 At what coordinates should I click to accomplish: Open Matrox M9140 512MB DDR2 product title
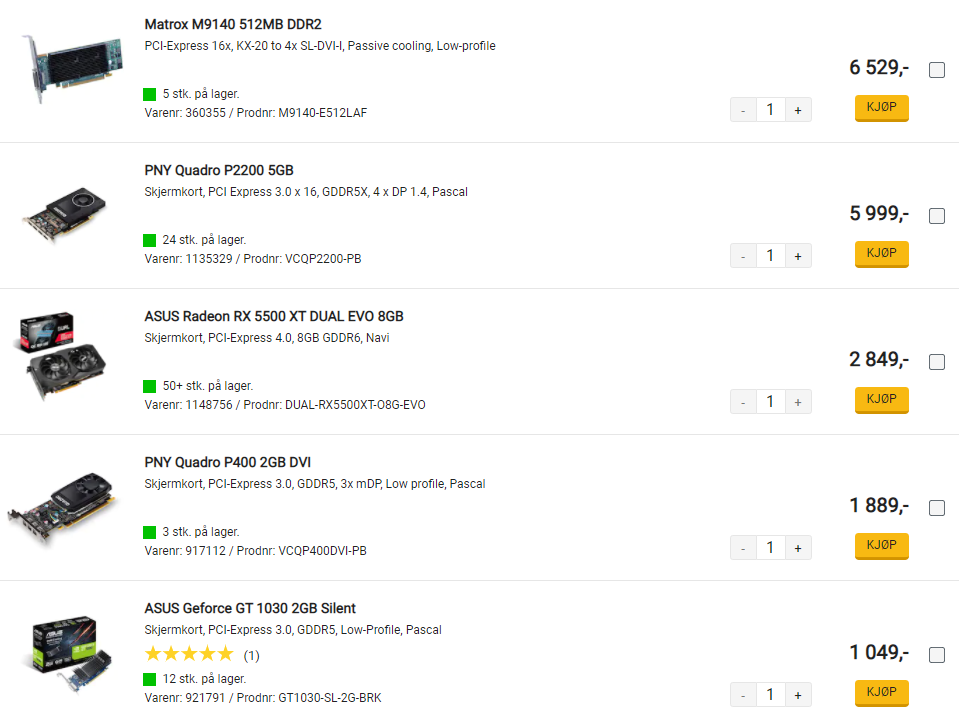click(233, 24)
